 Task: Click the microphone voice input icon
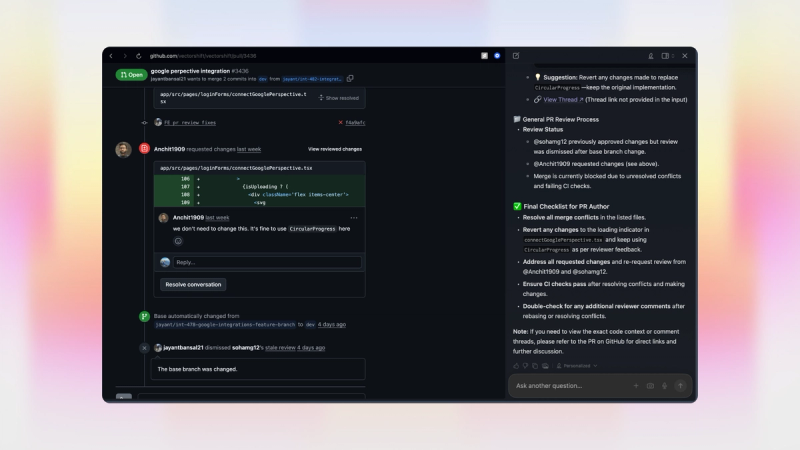[664, 386]
